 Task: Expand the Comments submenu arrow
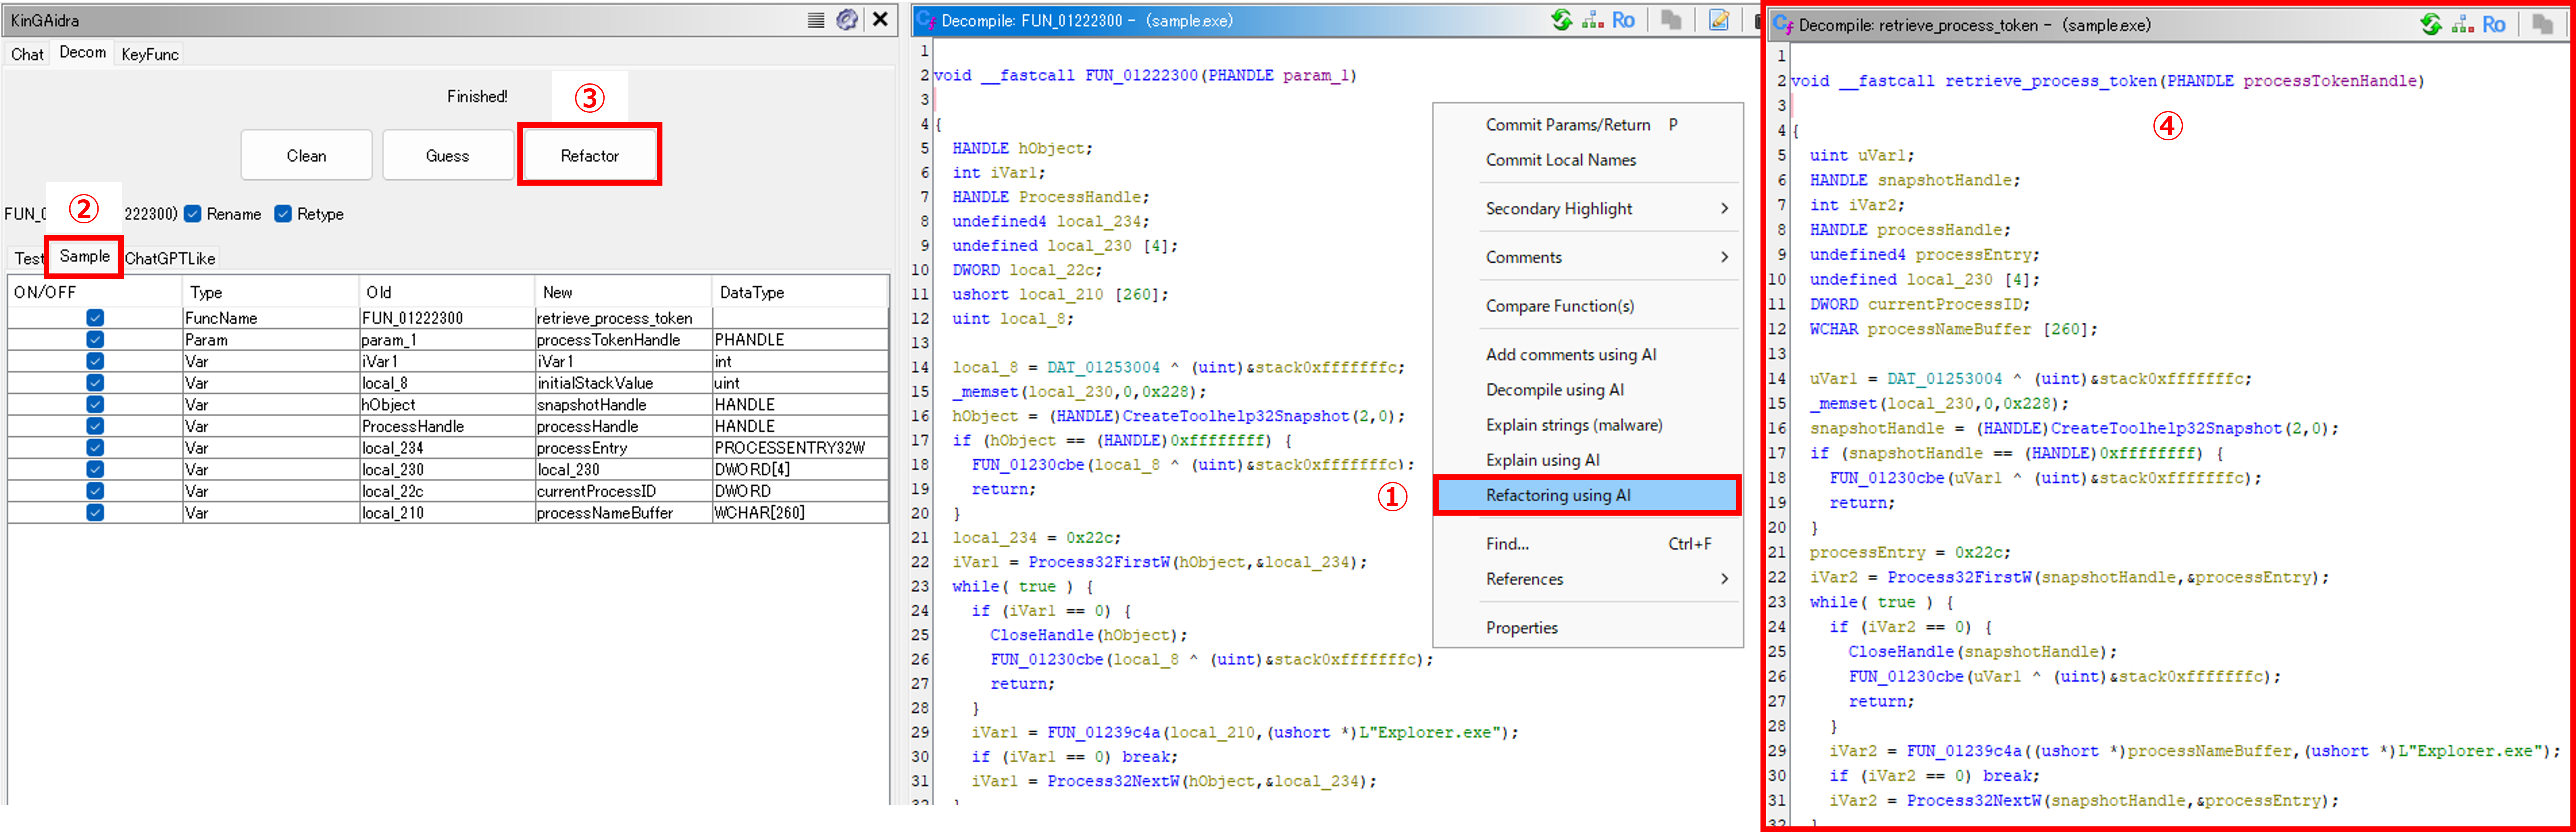1724,257
